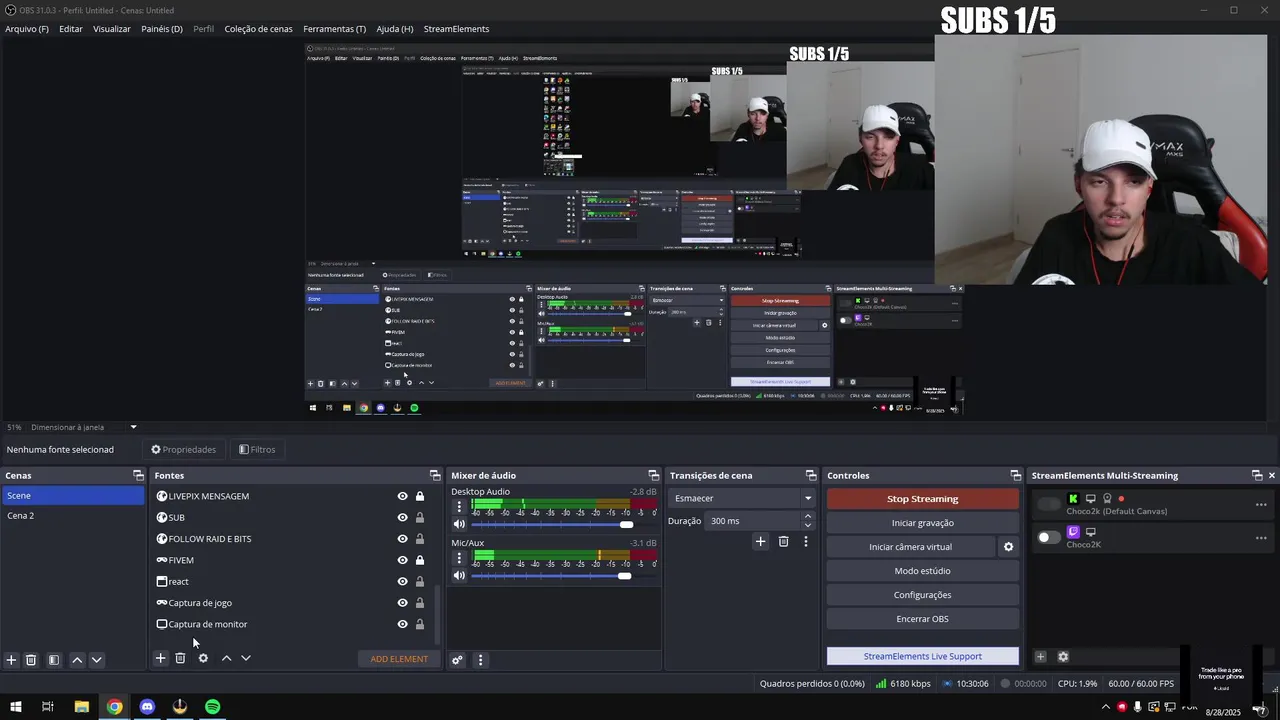
Task: Open the Ferramentas (T) menu
Action: 334,29
